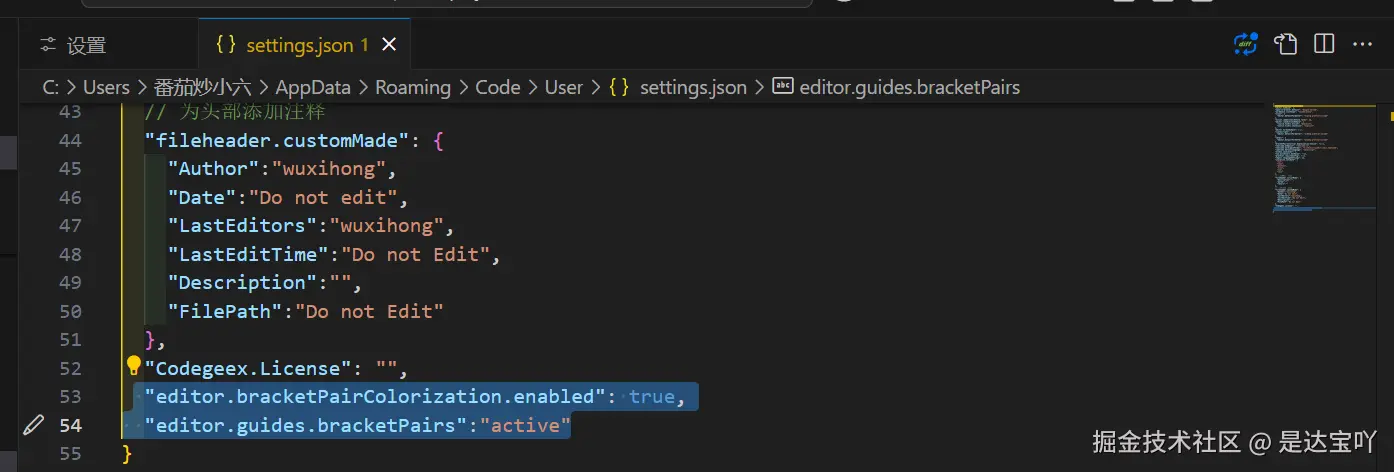Open the AppData breadcrumb dropdown

pos(313,87)
